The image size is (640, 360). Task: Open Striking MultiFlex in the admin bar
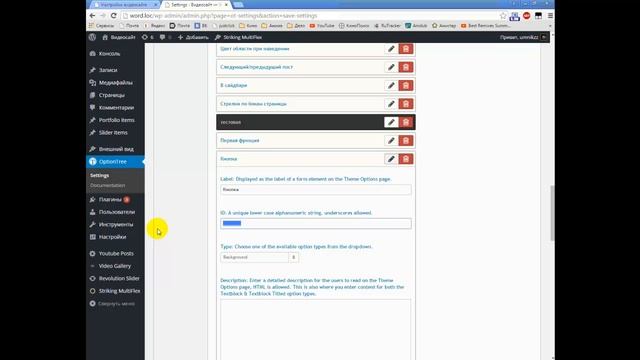pos(238,37)
